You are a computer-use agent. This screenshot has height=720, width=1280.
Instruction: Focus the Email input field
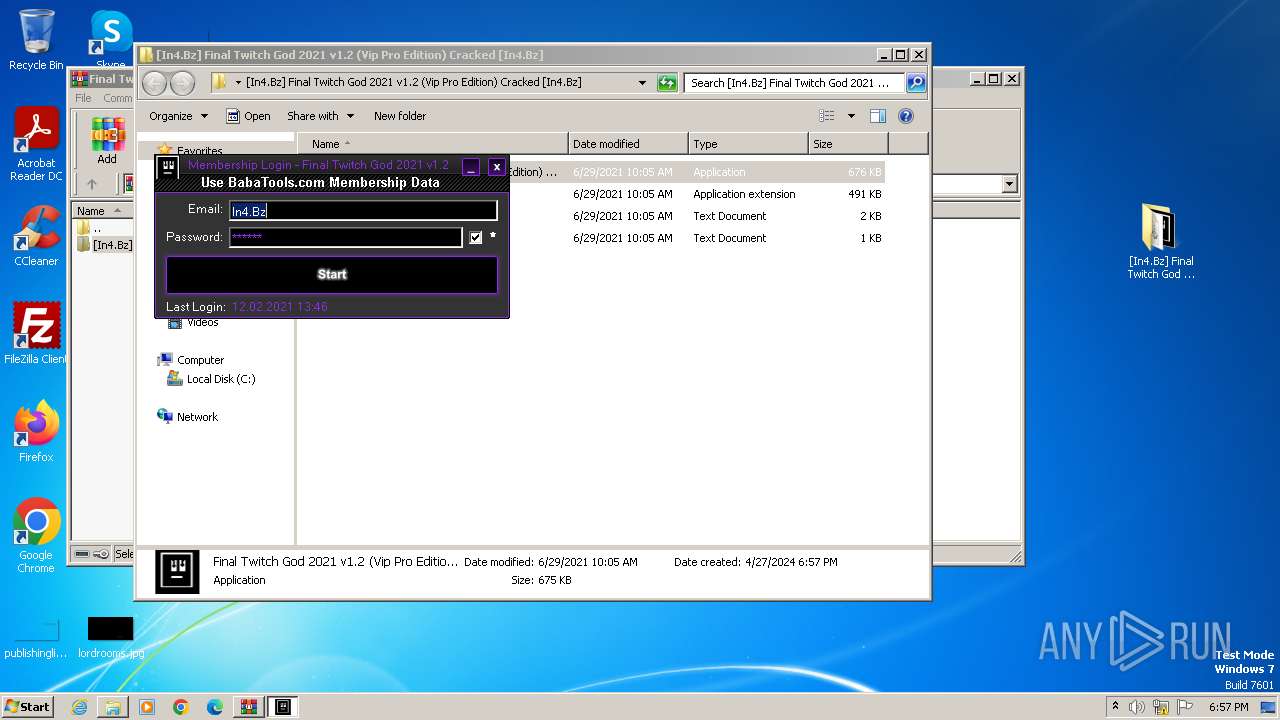point(363,210)
